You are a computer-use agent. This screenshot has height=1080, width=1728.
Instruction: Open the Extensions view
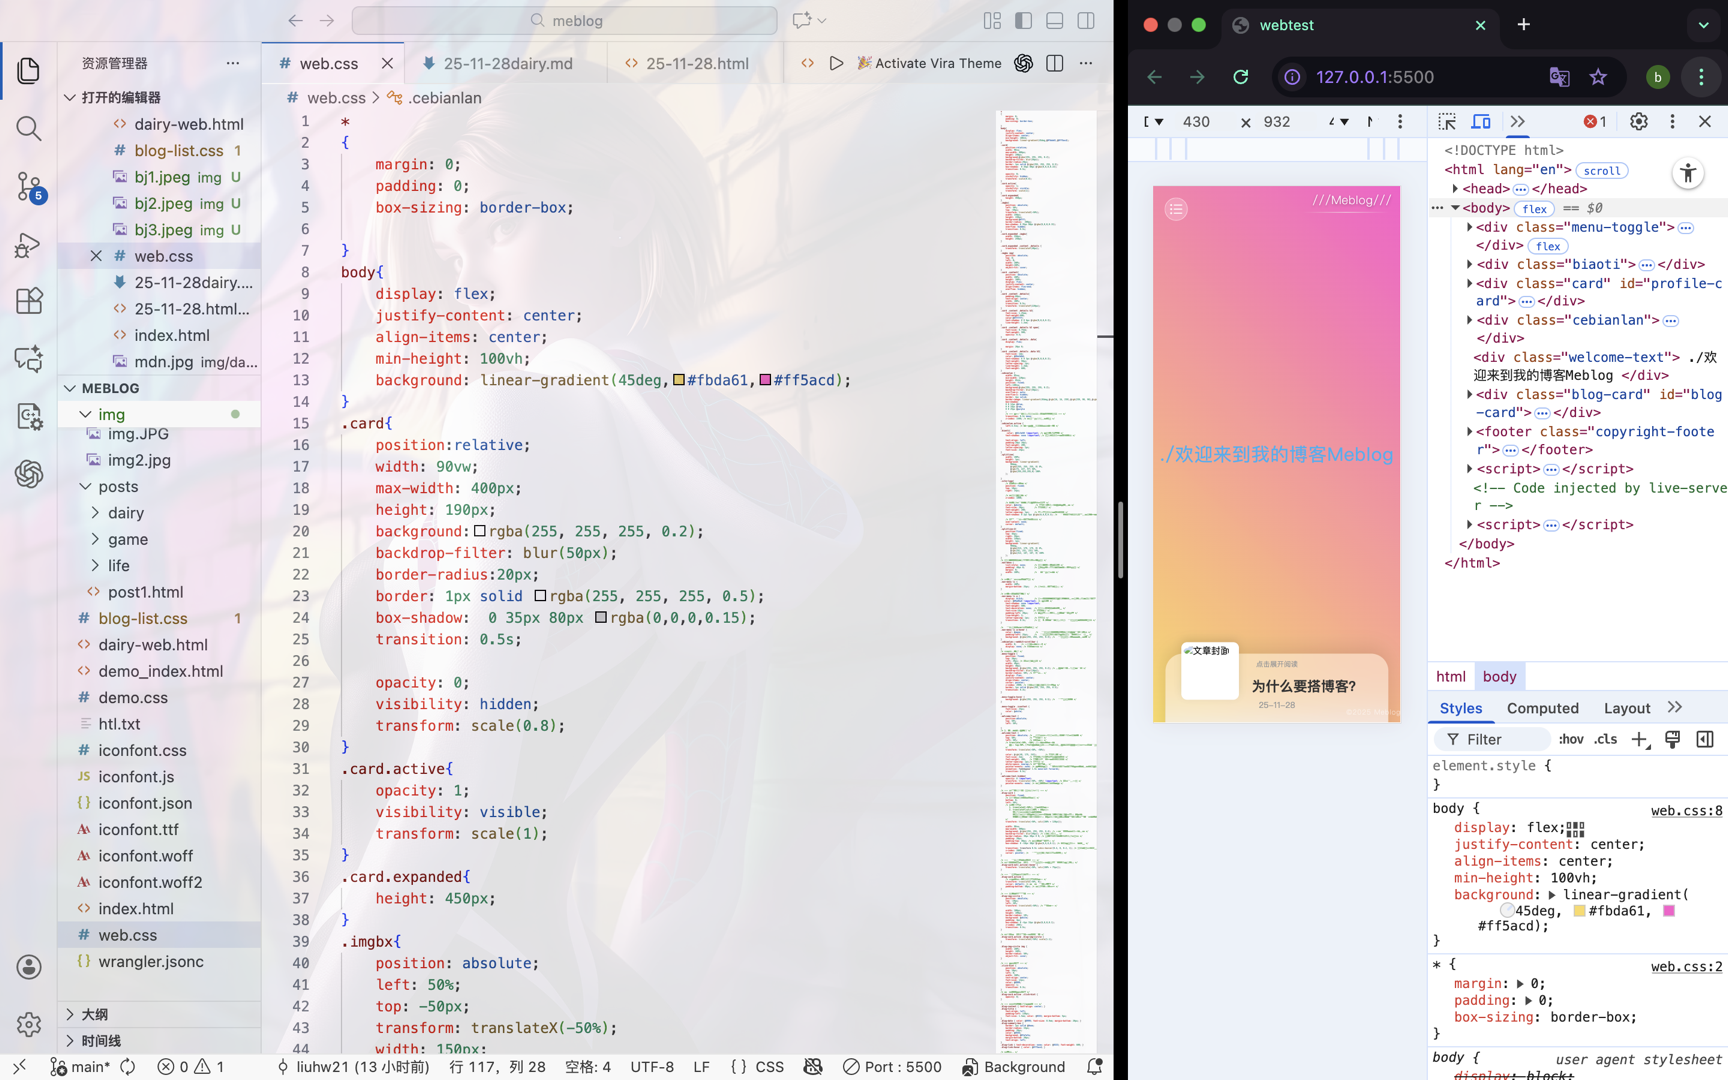coord(28,301)
